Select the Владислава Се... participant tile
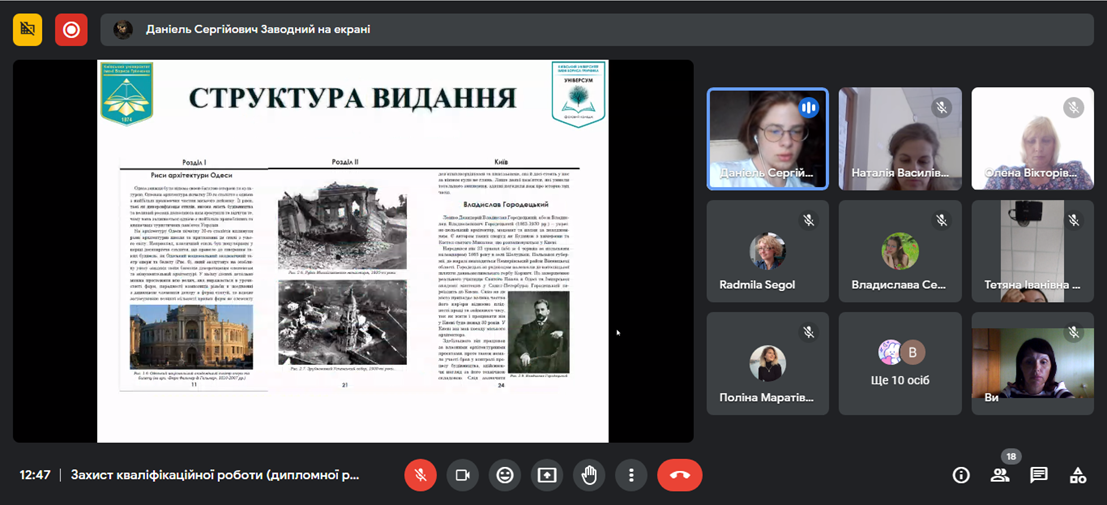Image resolution: width=1107 pixels, height=505 pixels. (900, 251)
